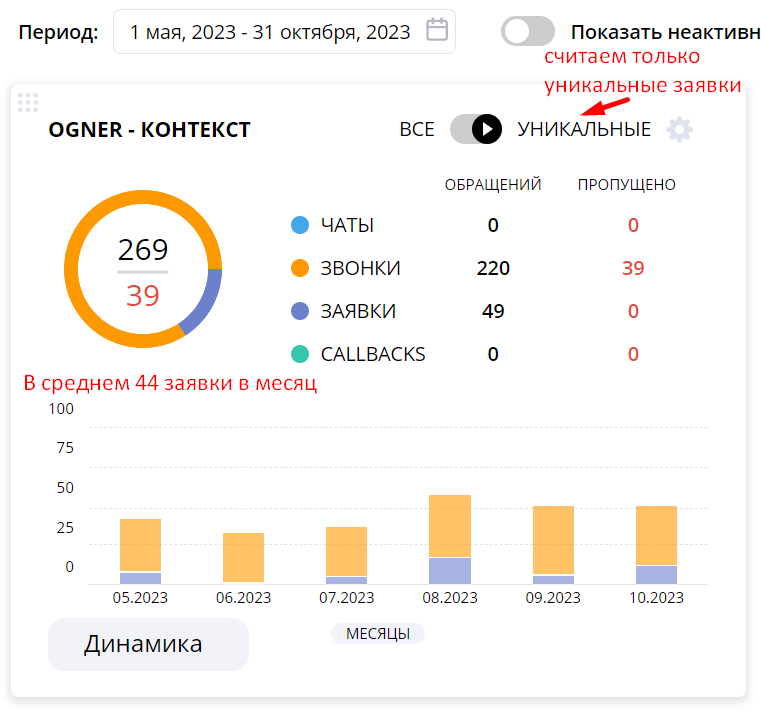Open widget settings gear icon
The width and height of the screenshot is (761, 716).
pyautogui.click(x=679, y=129)
